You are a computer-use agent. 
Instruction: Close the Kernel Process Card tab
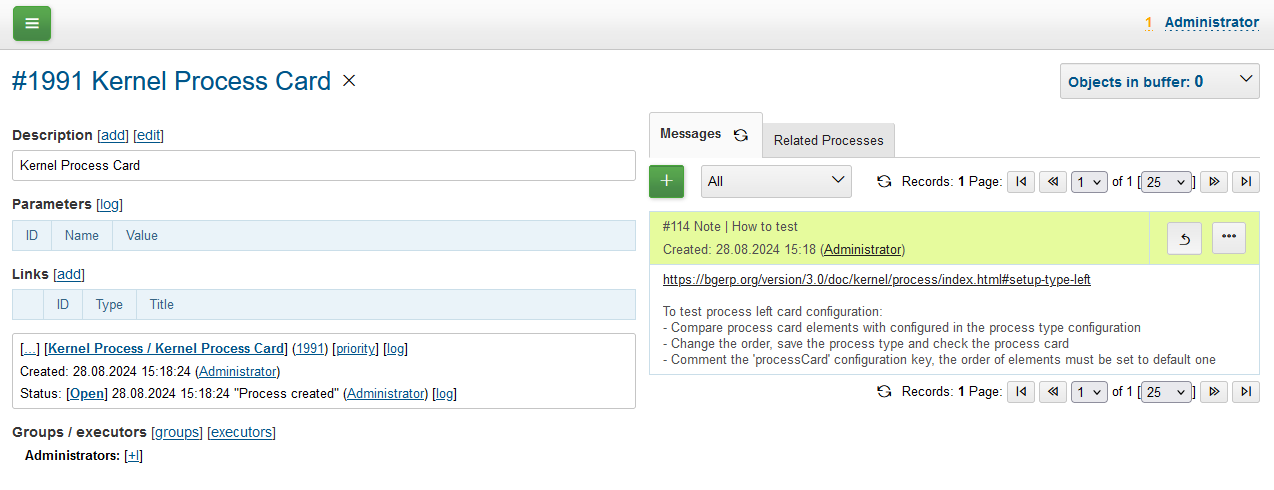point(349,81)
